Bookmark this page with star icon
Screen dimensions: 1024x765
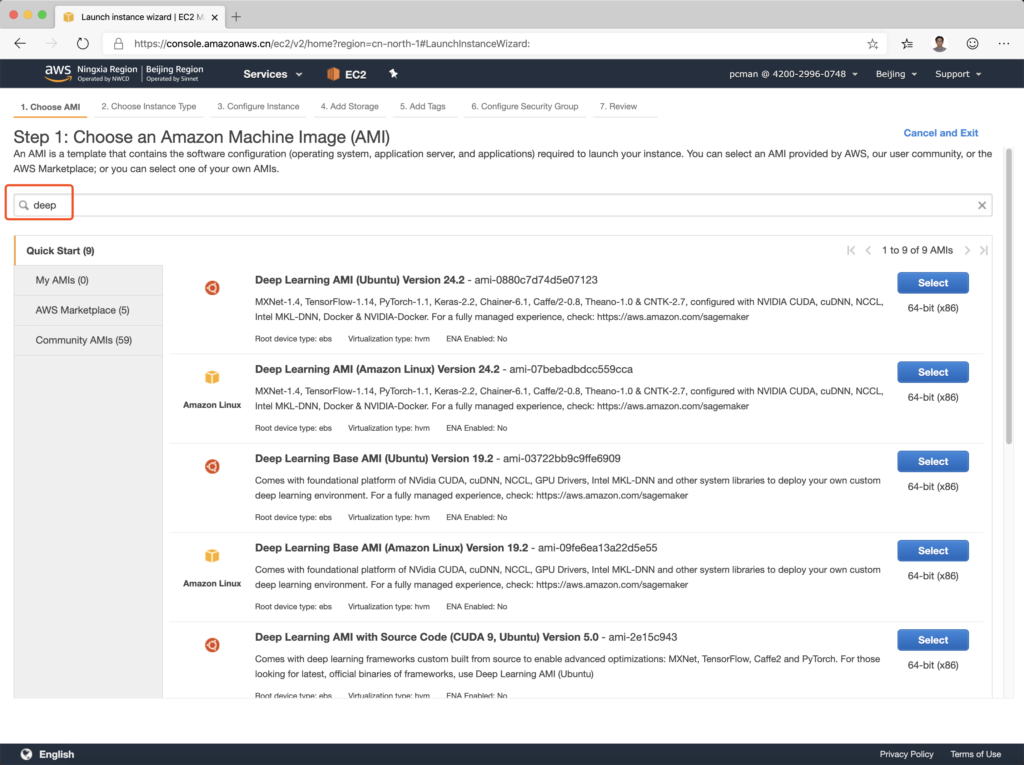(x=872, y=44)
